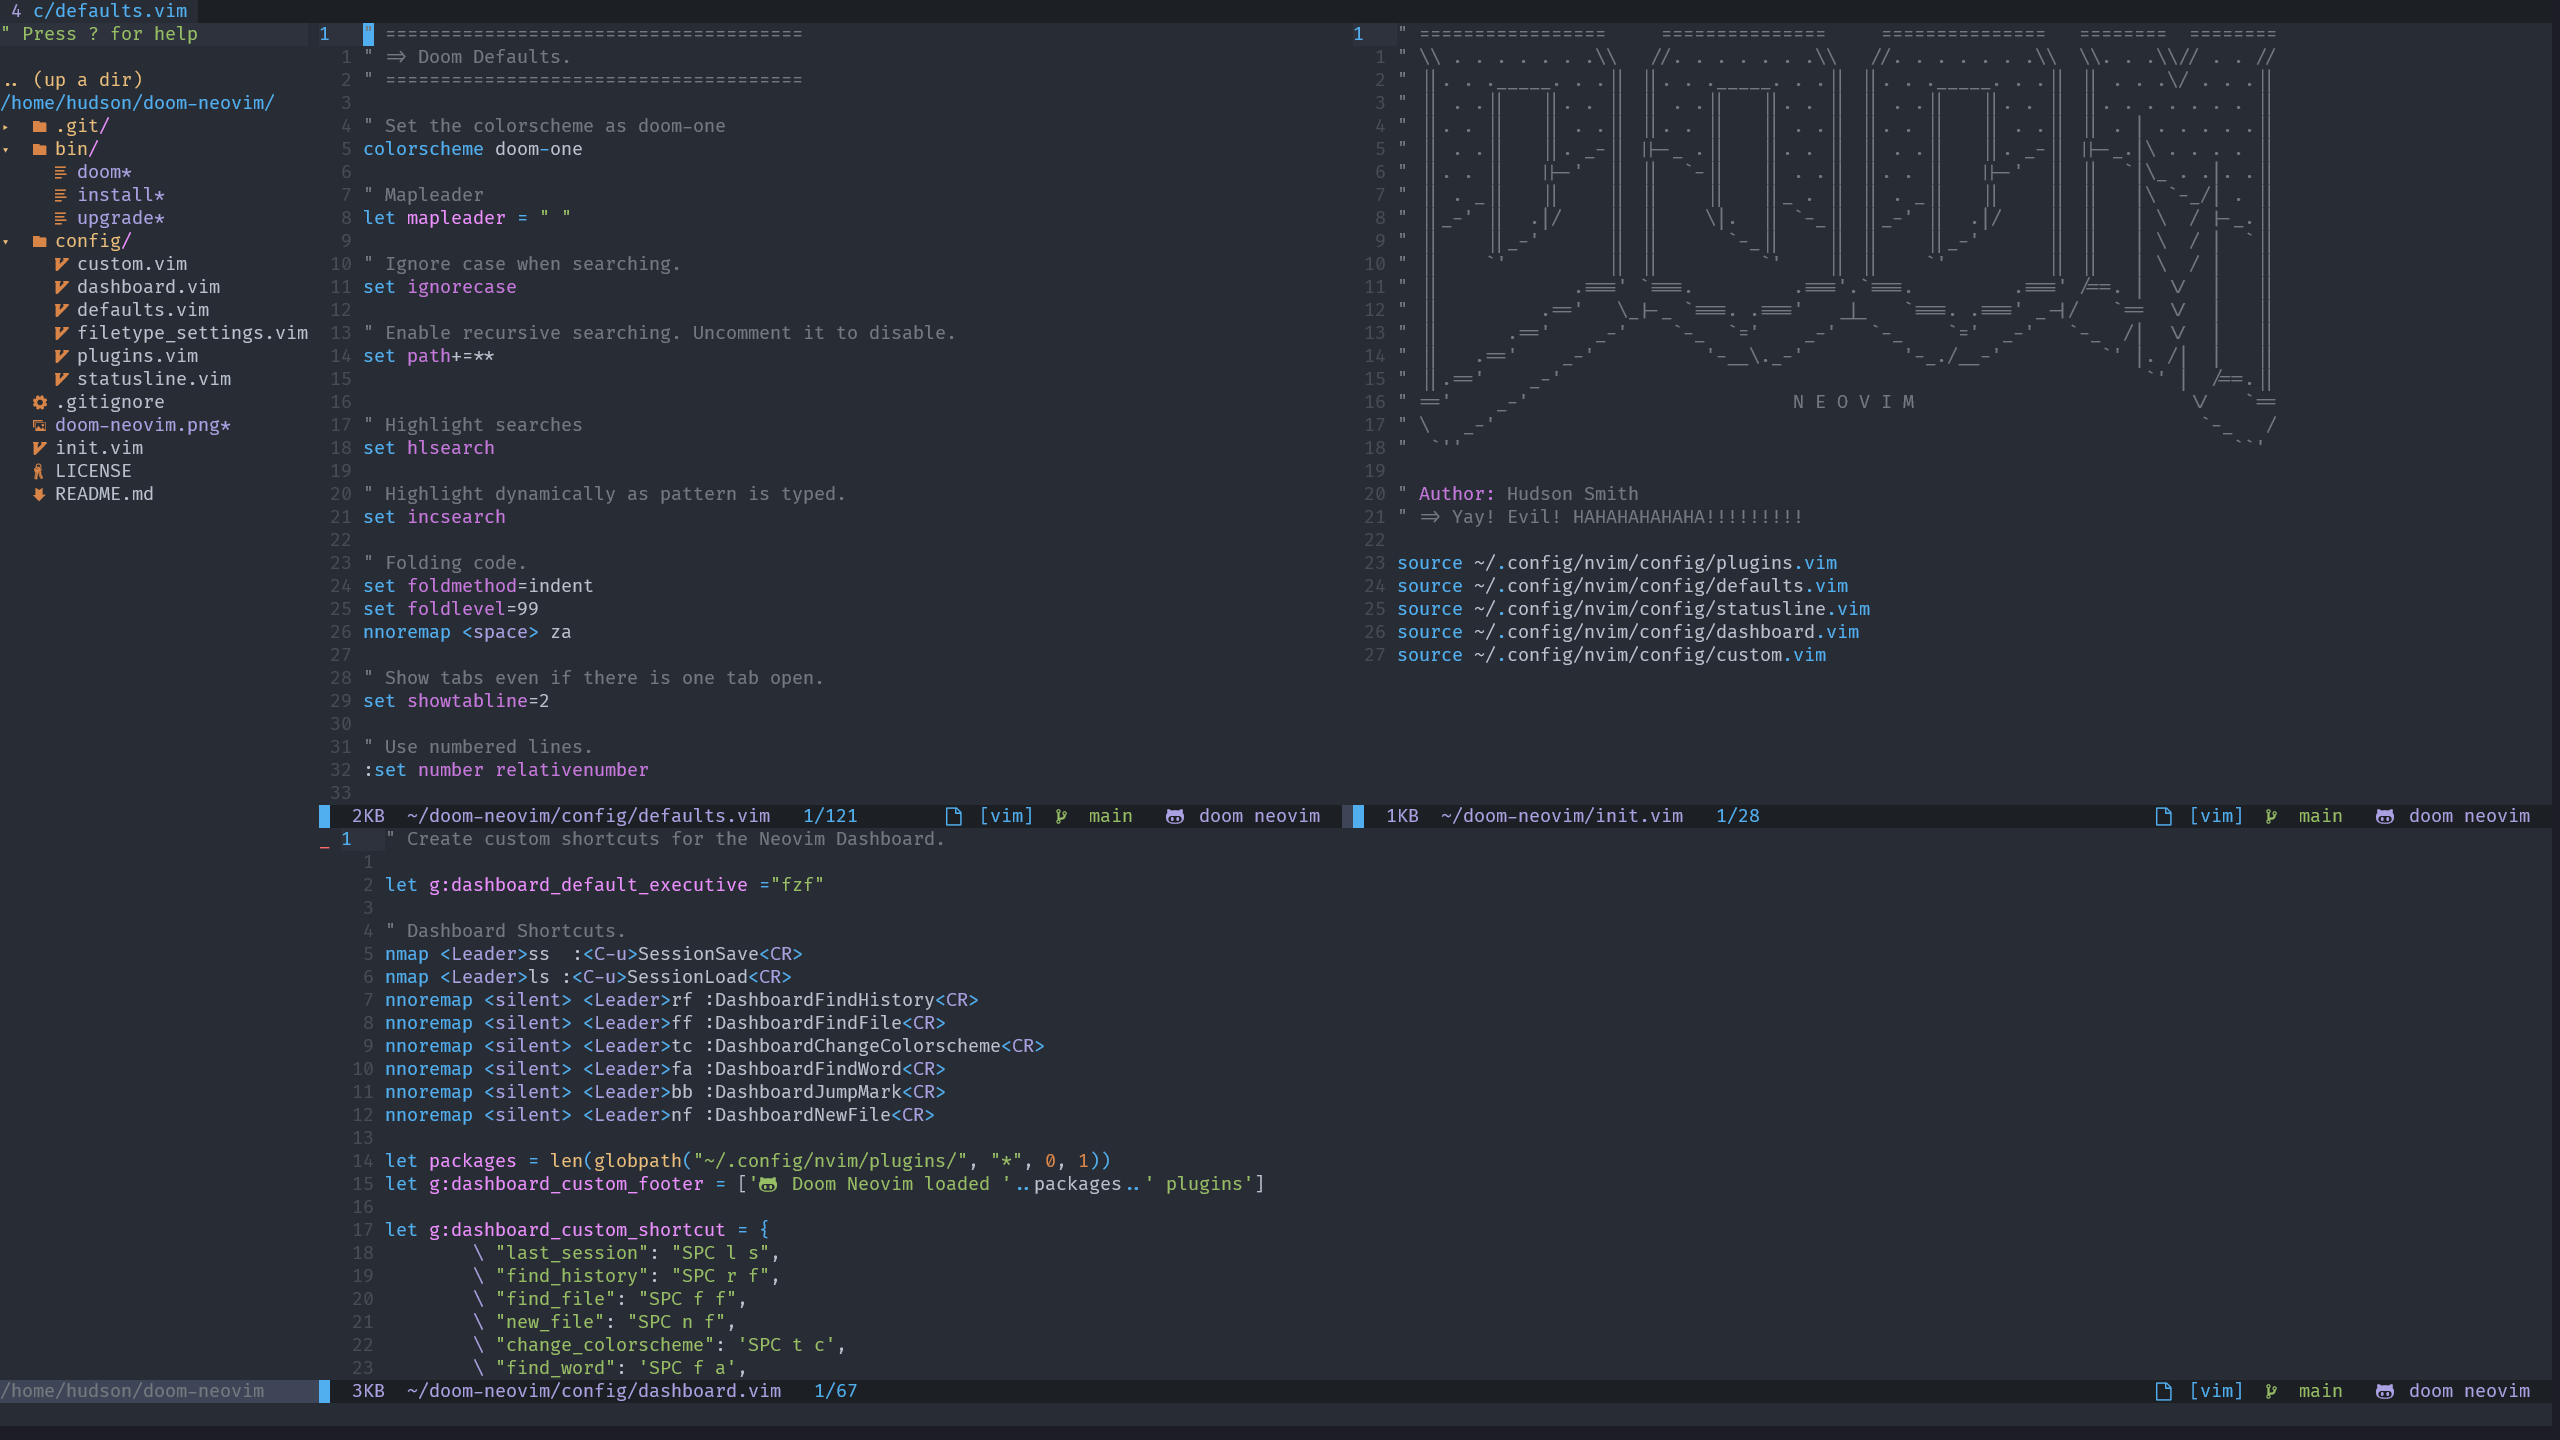Open filetype_settings.vim from the file tree

click(192, 333)
